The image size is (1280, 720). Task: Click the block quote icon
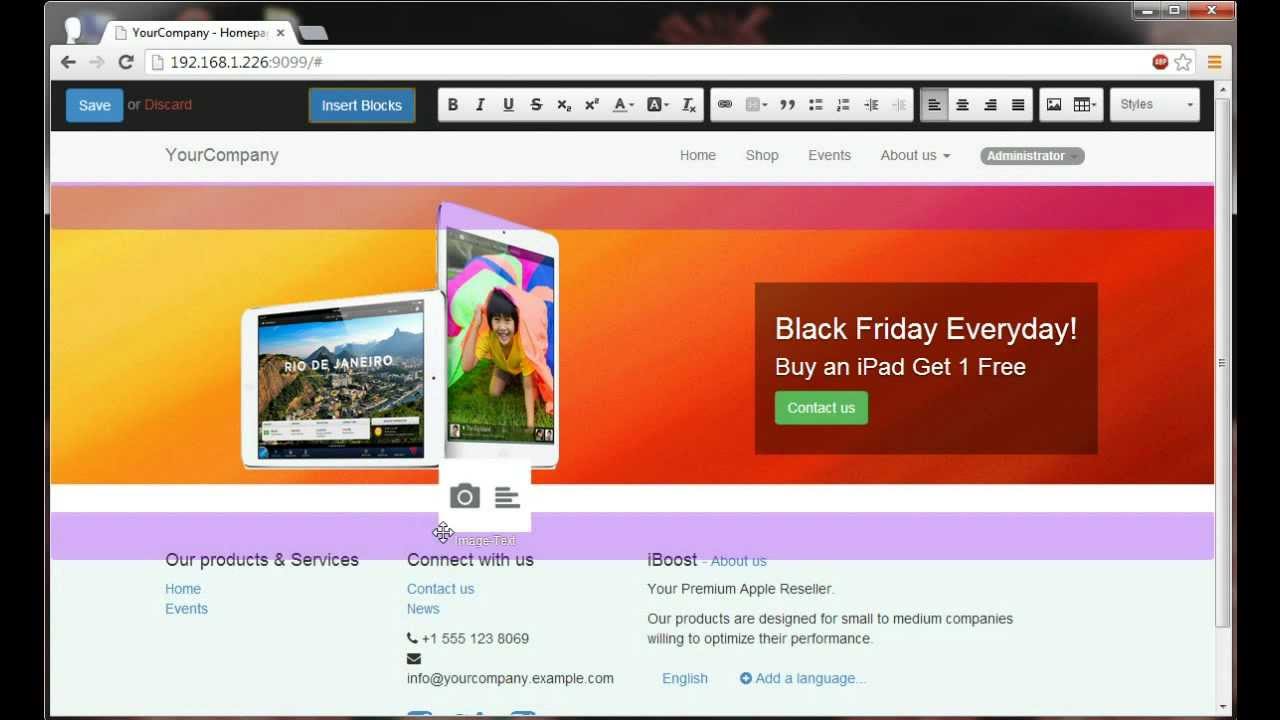coord(787,105)
